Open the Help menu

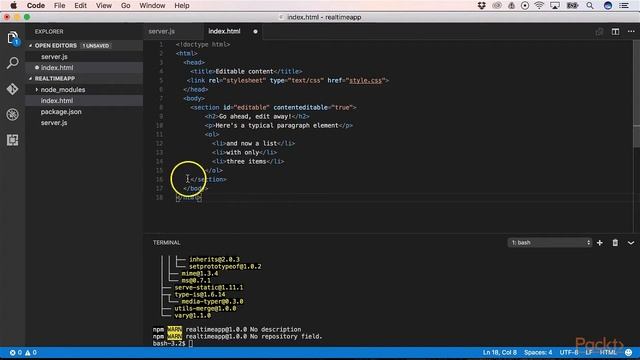pos(182,5)
